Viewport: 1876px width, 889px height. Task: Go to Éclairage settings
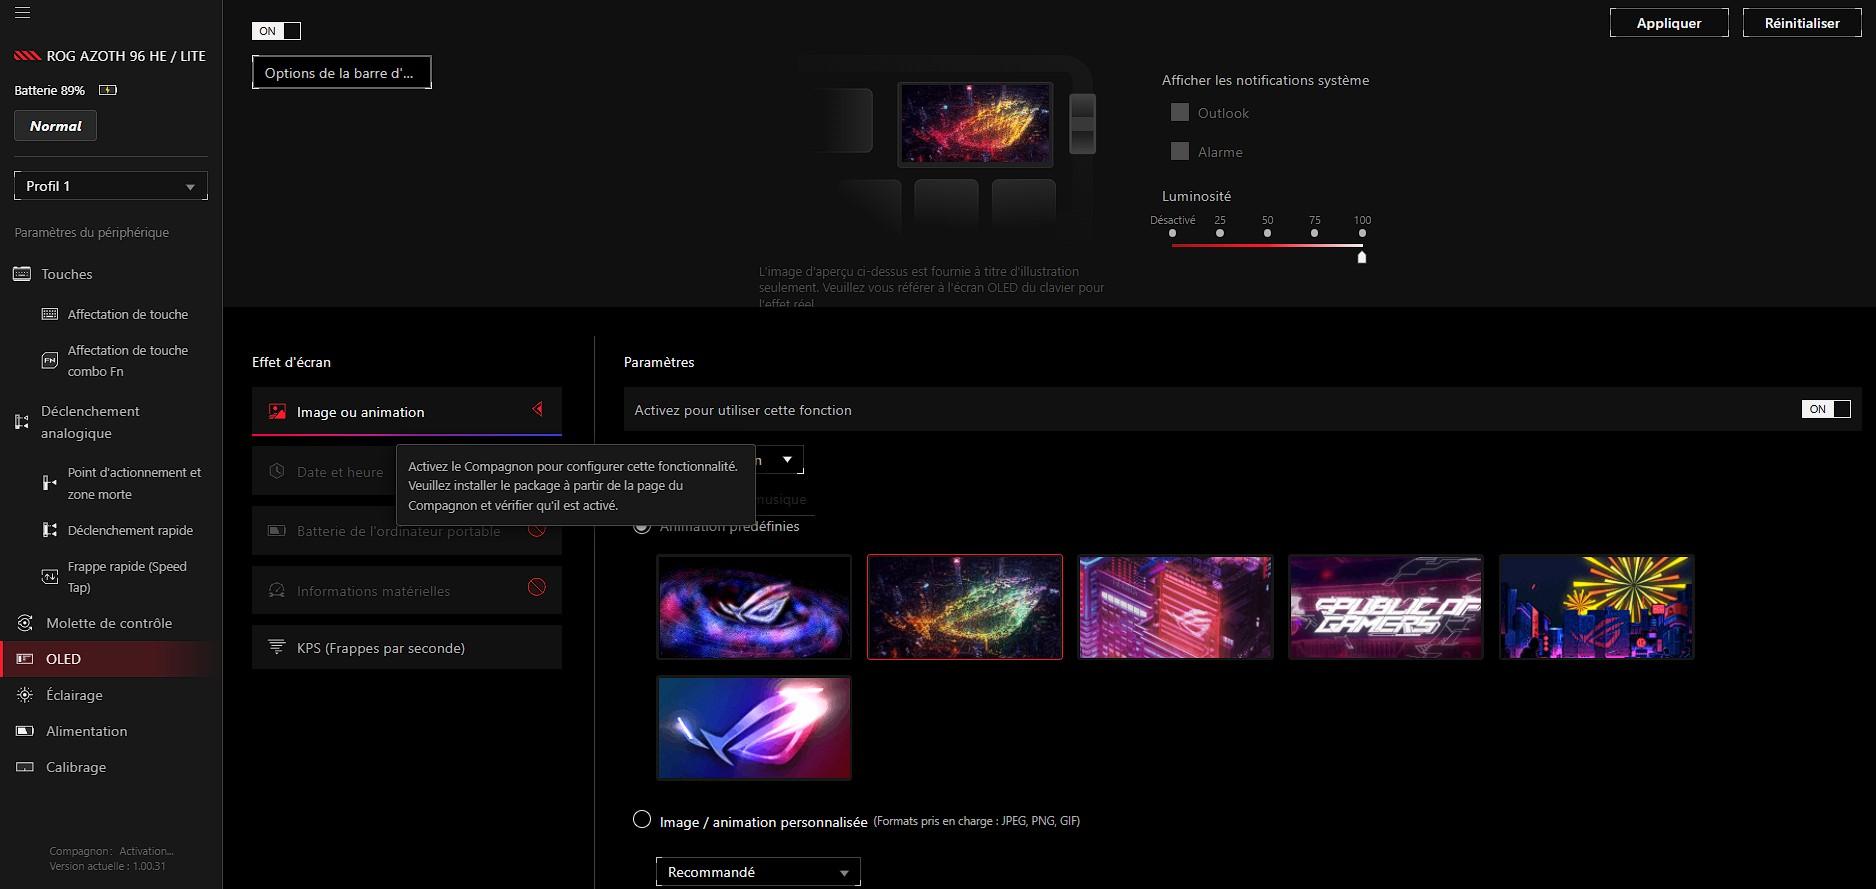click(x=74, y=695)
